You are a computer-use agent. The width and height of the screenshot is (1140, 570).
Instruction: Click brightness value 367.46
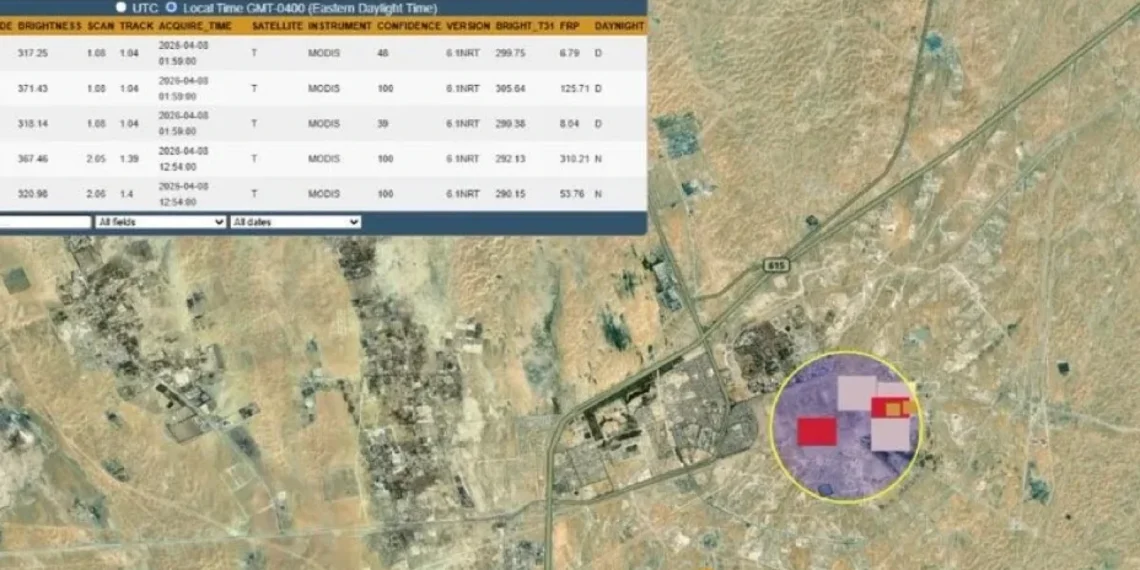click(x=33, y=158)
